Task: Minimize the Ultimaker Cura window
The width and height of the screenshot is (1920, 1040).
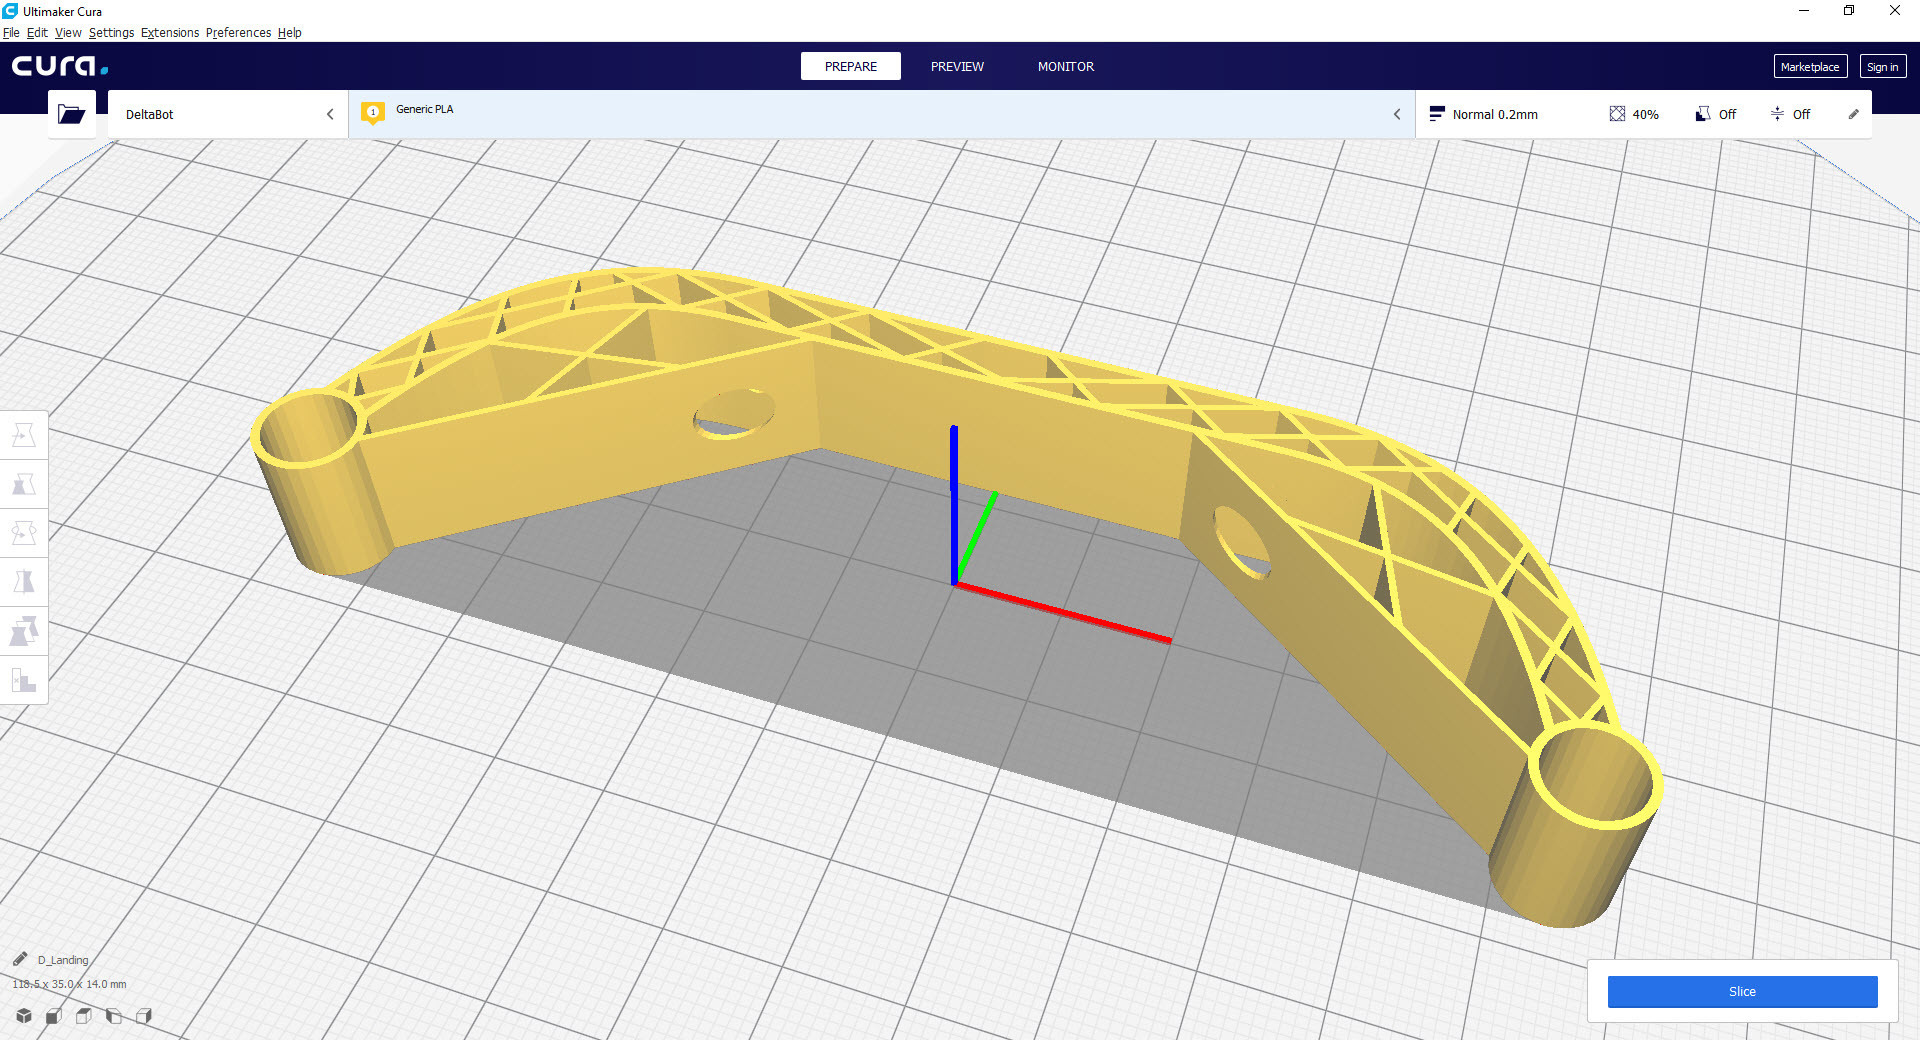Action: pyautogui.click(x=1804, y=11)
